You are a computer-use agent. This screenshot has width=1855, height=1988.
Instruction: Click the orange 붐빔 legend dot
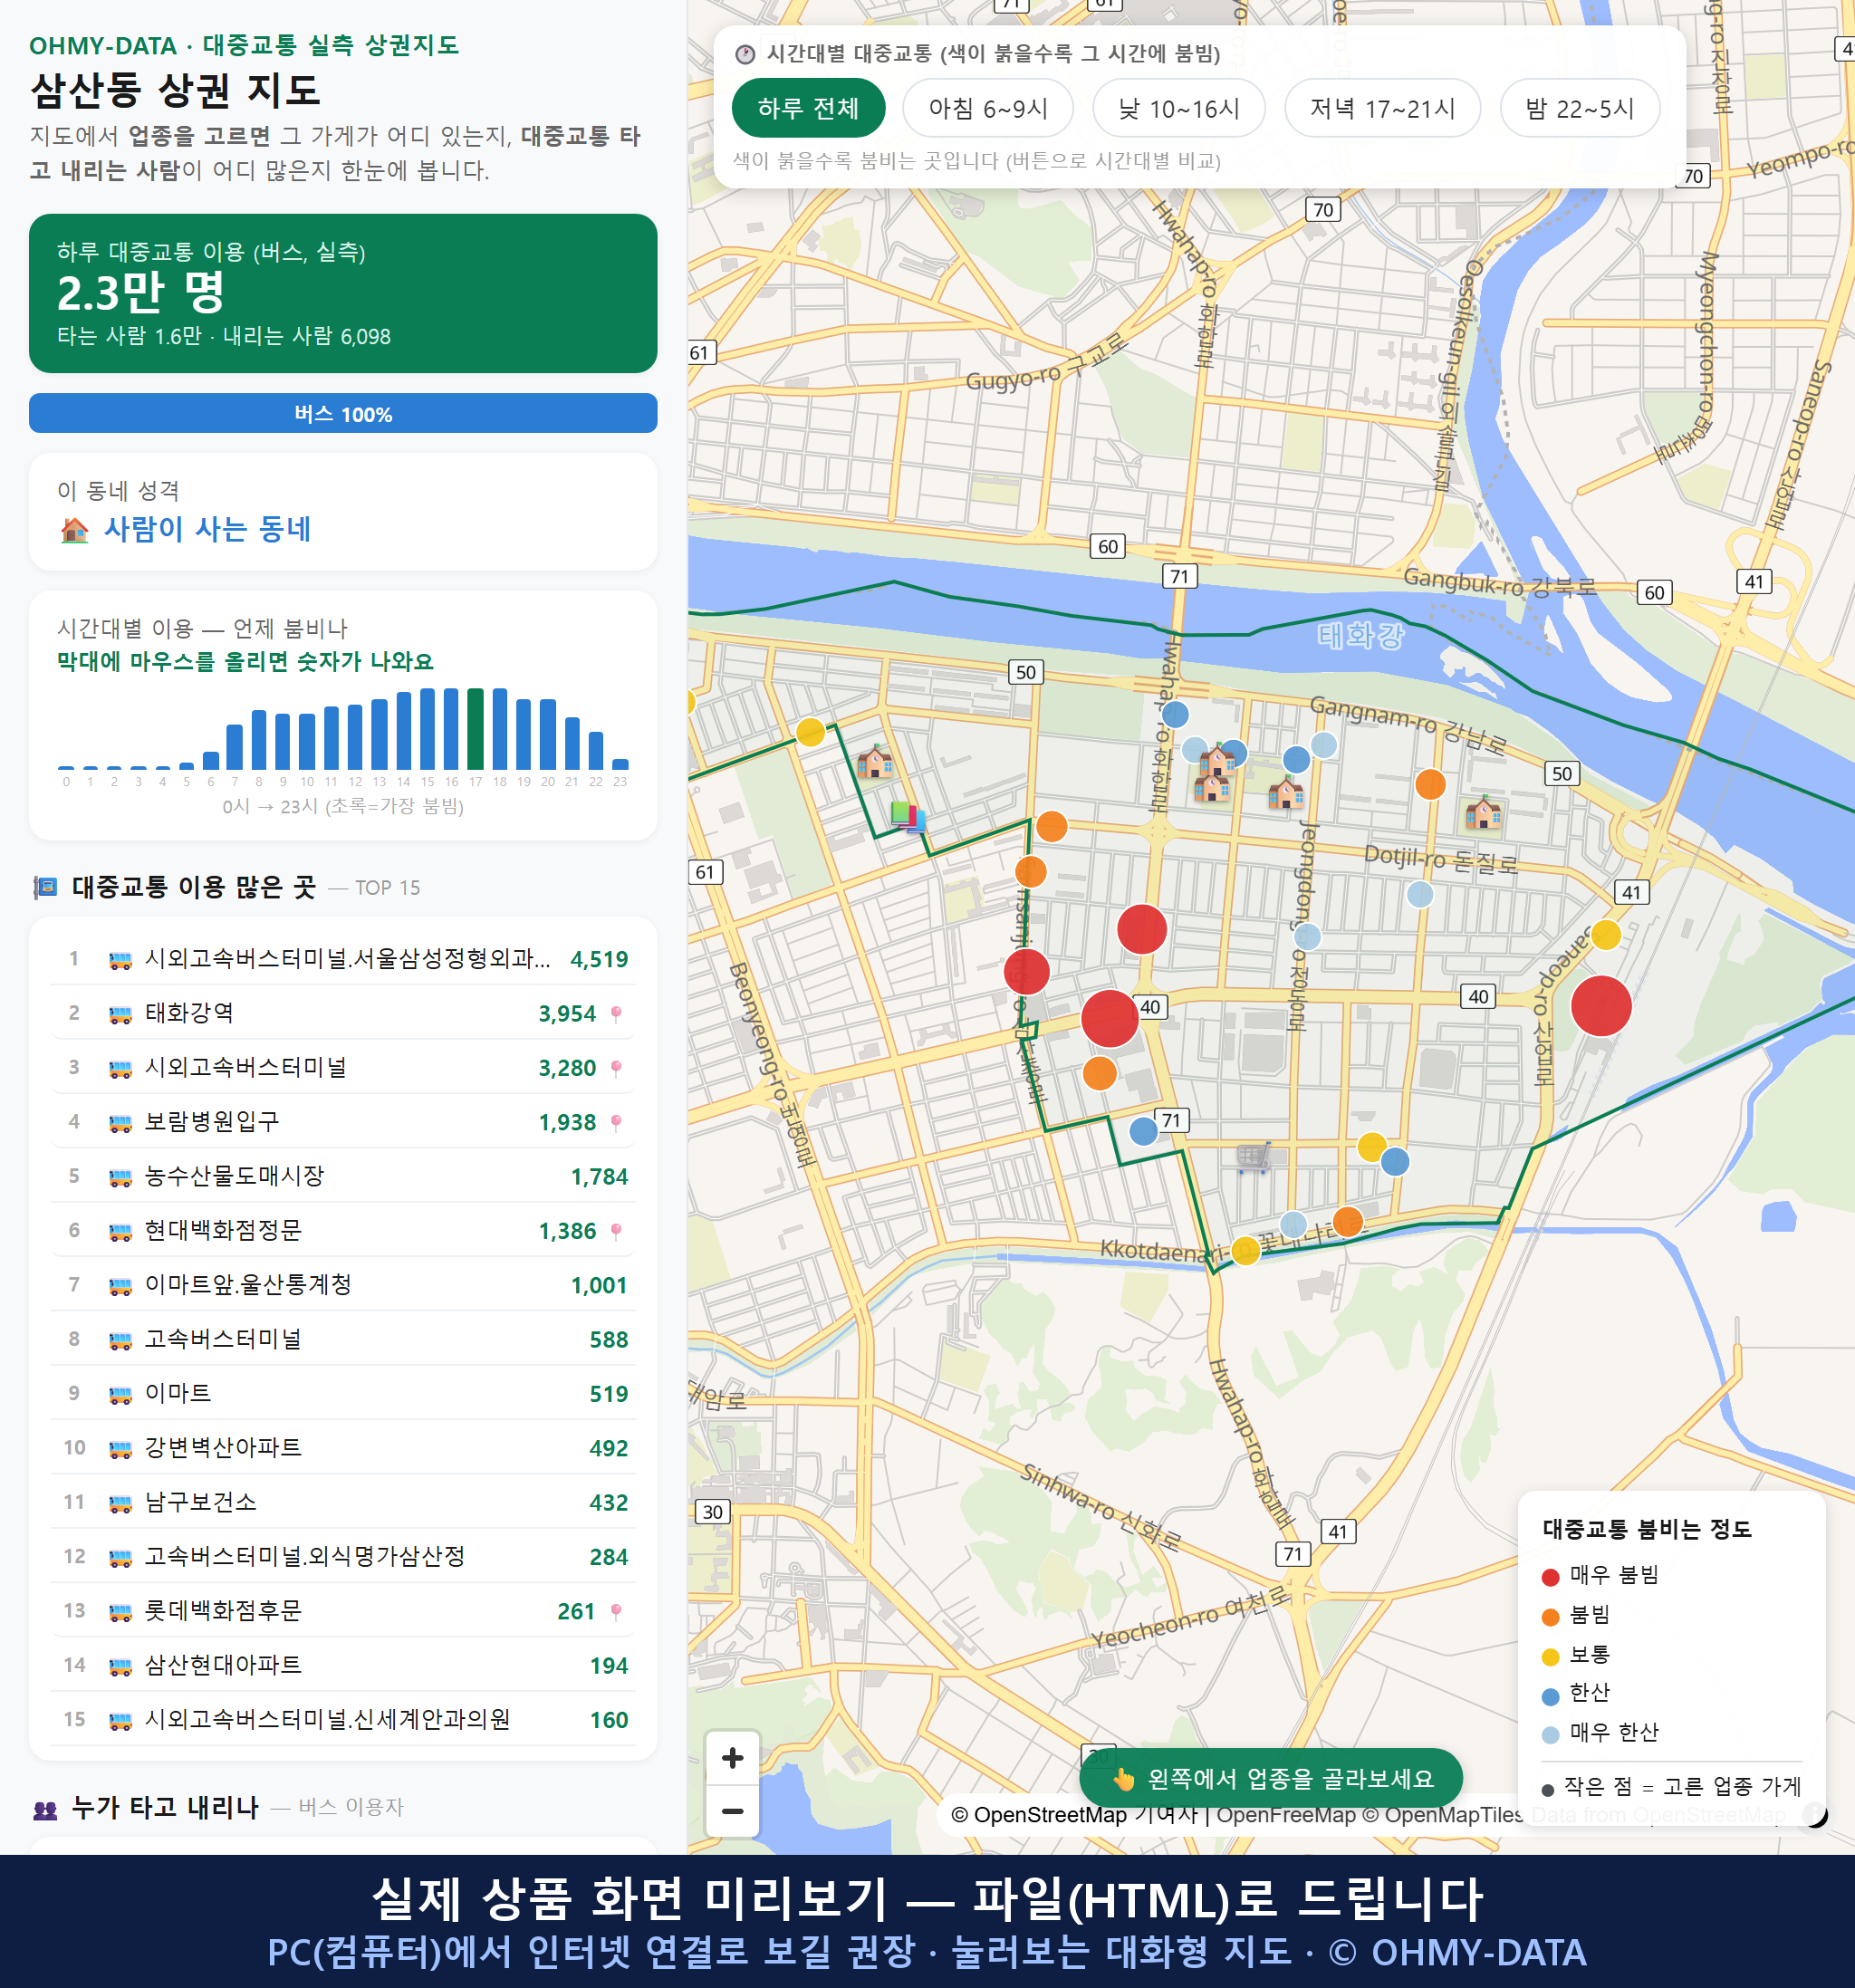[x=1550, y=1617]
